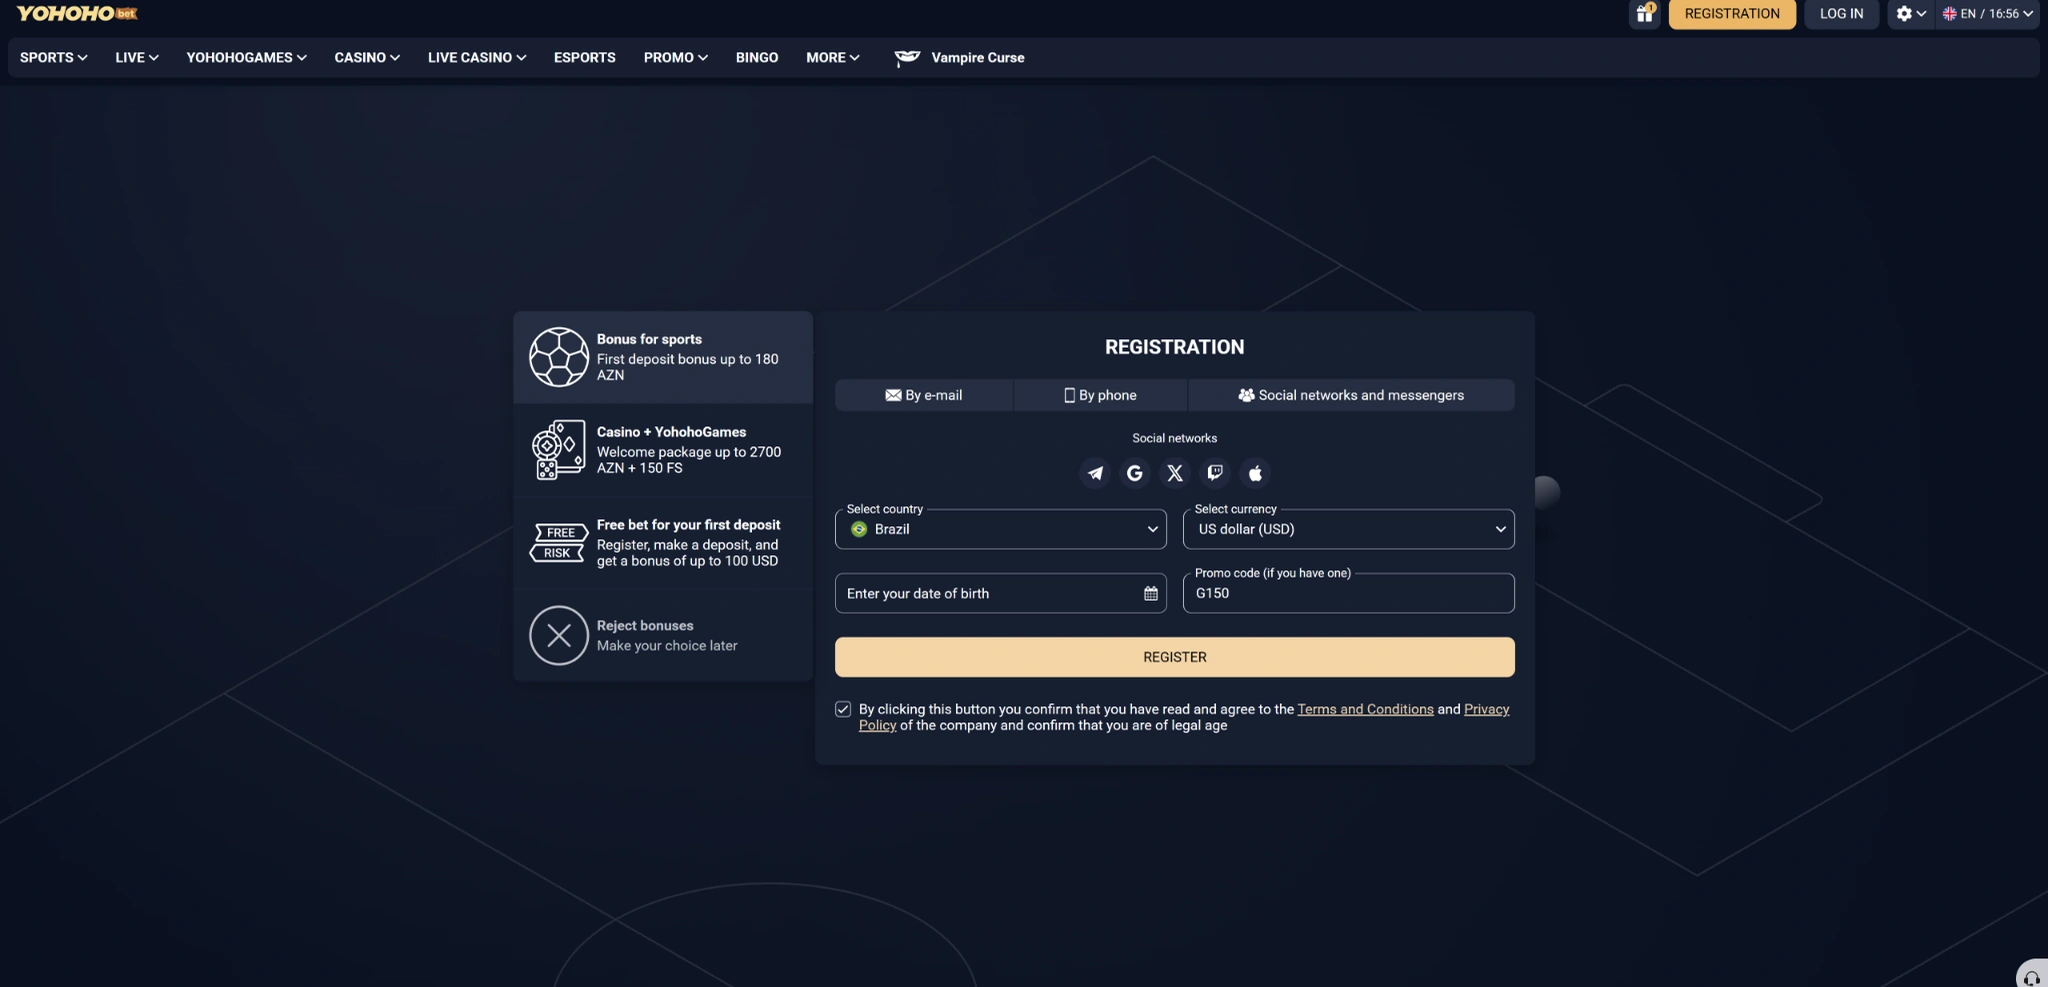Select the football Bonus for sports option
Image resolution: width=2048 pixels, height=987 pixels.
pos(663,357)
